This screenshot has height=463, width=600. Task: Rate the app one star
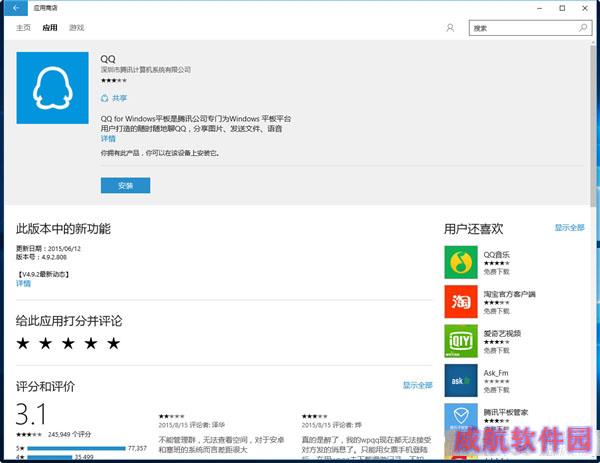(x=23, y=343)
